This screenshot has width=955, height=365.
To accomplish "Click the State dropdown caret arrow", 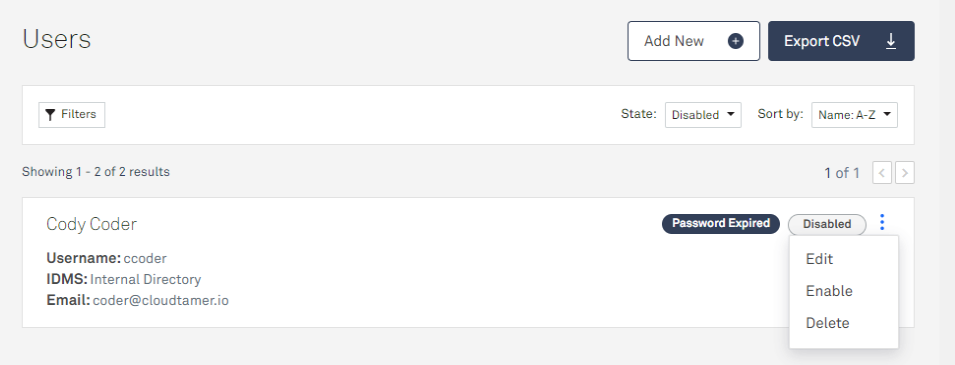I will [730, 114].
